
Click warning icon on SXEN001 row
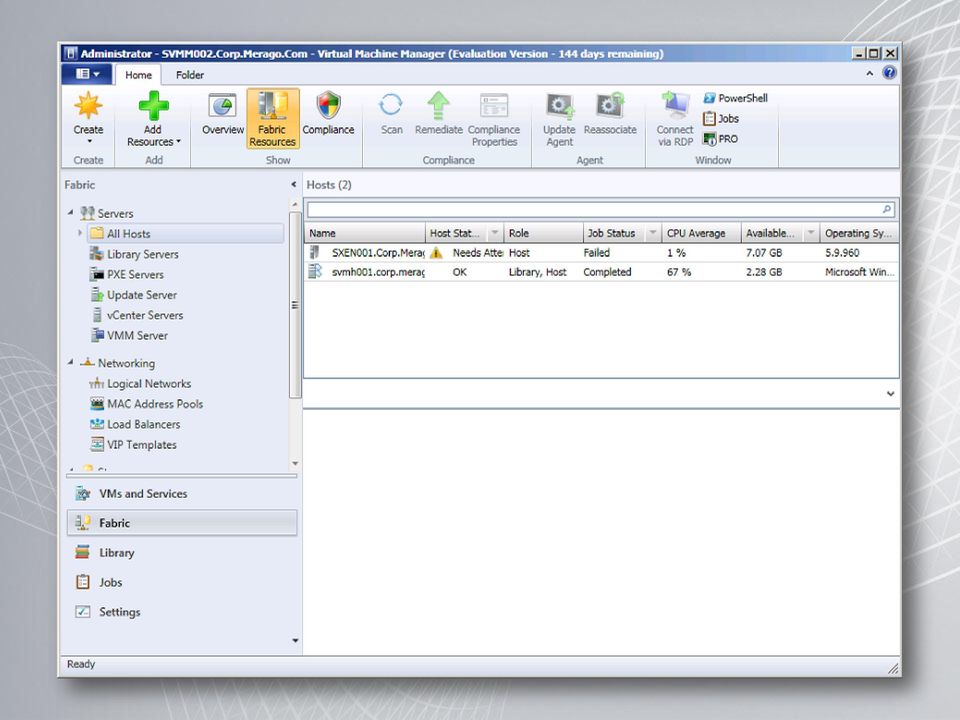(436, 253)
